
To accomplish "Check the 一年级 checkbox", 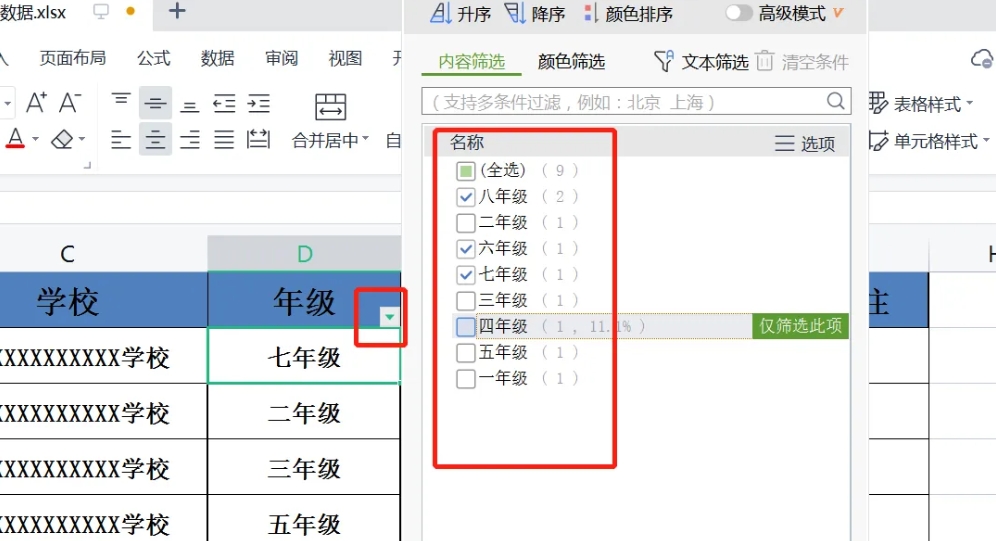I will click(466, 378).
